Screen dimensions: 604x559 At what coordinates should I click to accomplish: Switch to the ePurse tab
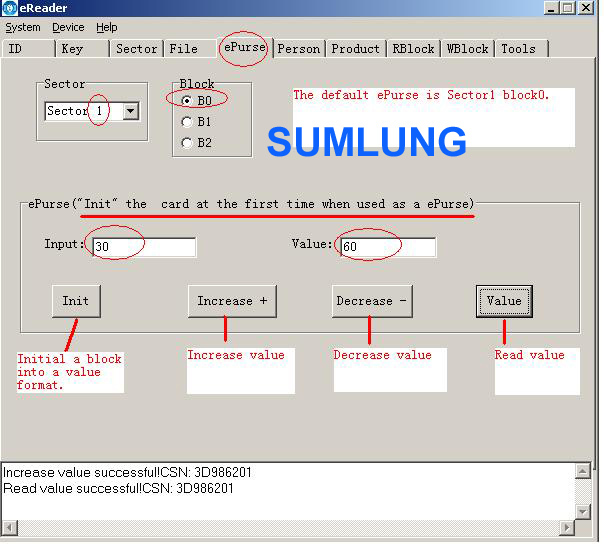click(x=243, y=48)
